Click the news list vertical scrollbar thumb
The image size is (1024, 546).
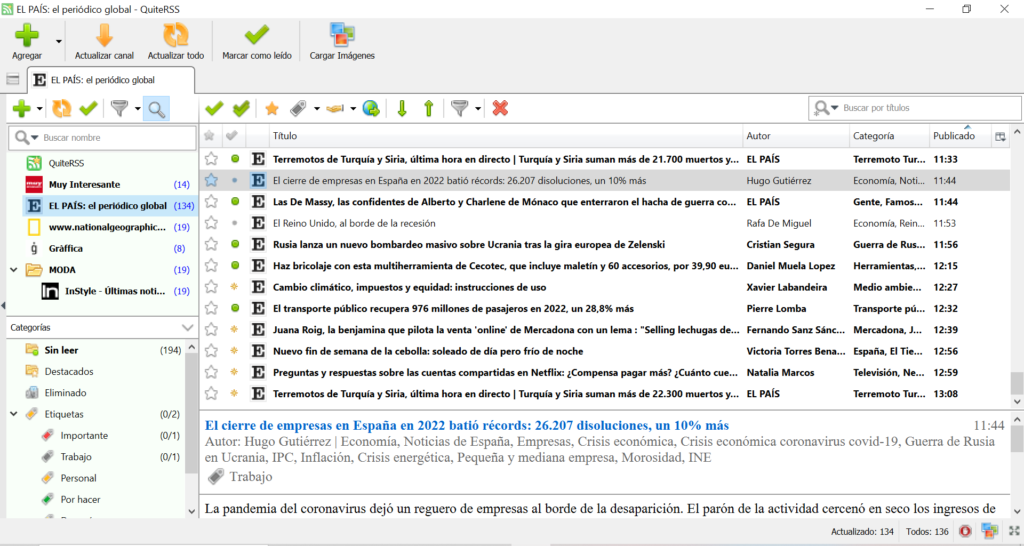[1016, 383]
